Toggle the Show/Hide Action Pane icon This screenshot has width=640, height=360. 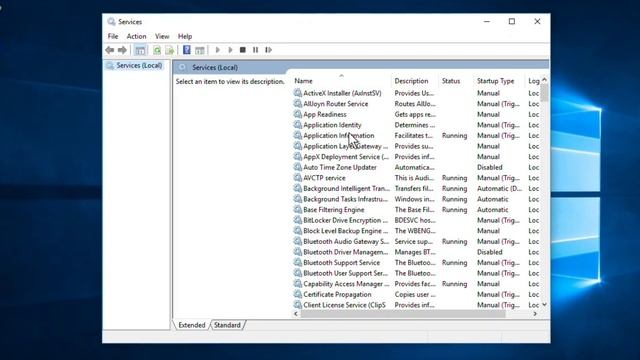(200, 50)
